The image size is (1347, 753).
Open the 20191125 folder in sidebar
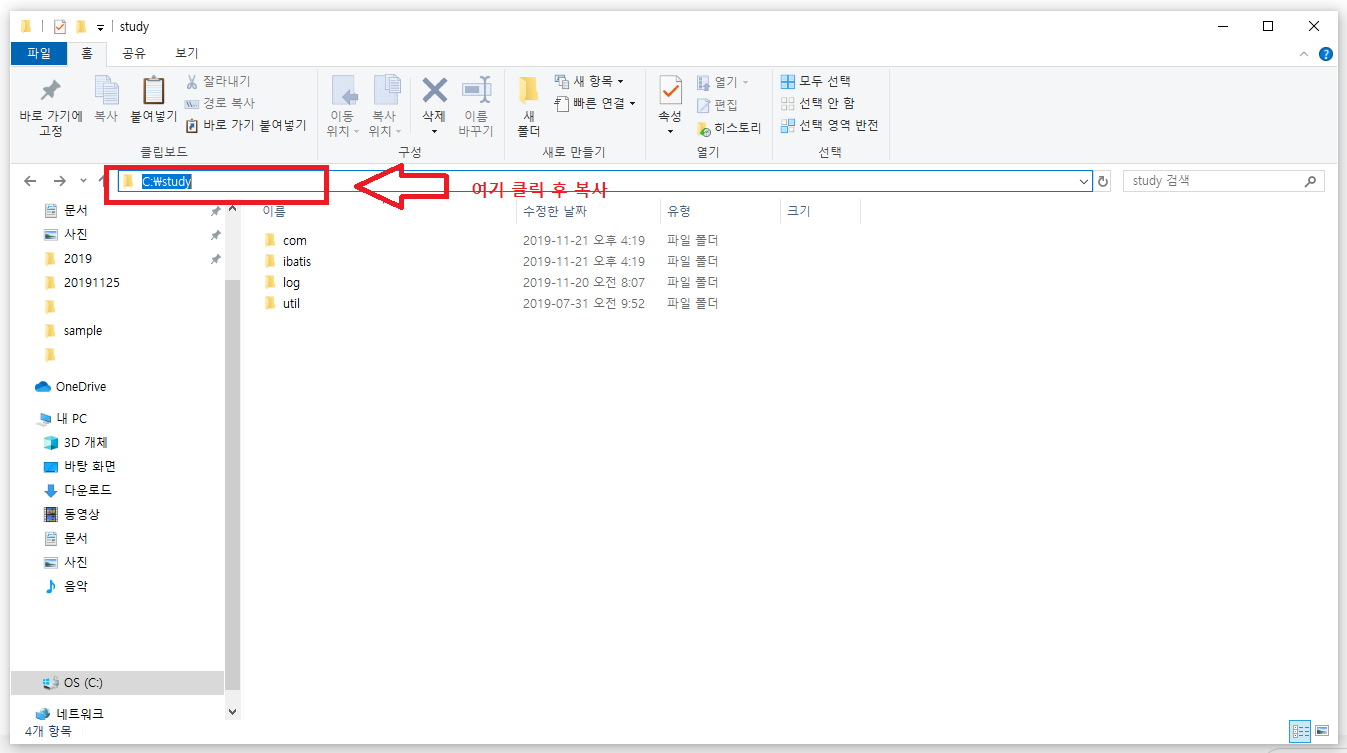[x=91, y=282]
